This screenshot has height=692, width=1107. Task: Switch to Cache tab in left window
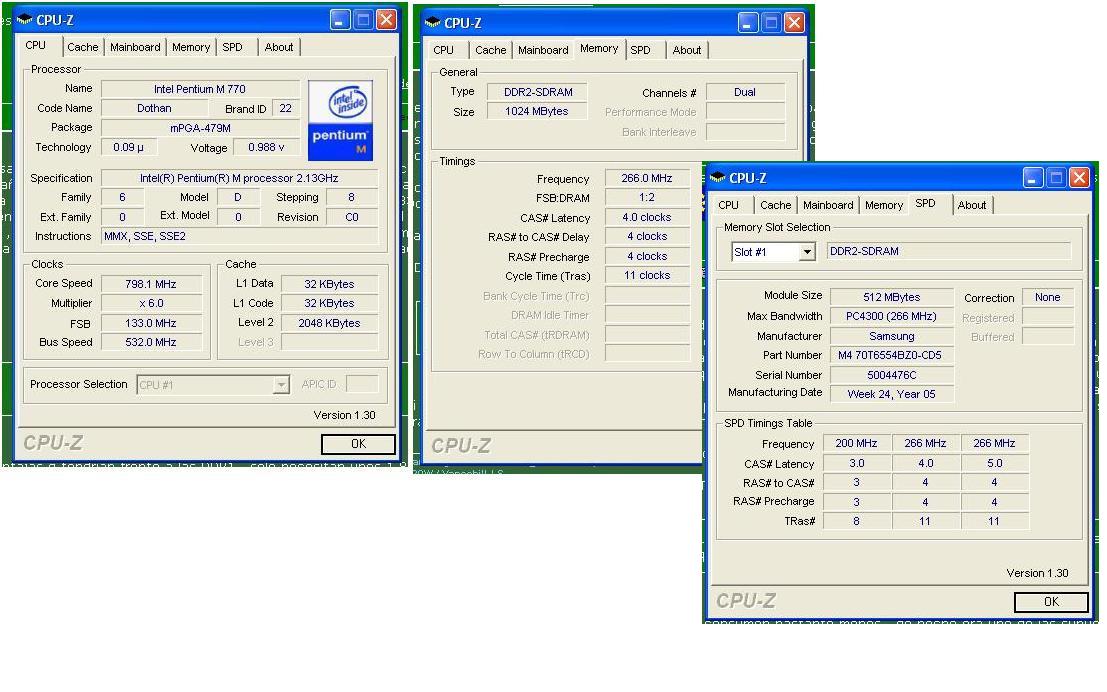83,47
